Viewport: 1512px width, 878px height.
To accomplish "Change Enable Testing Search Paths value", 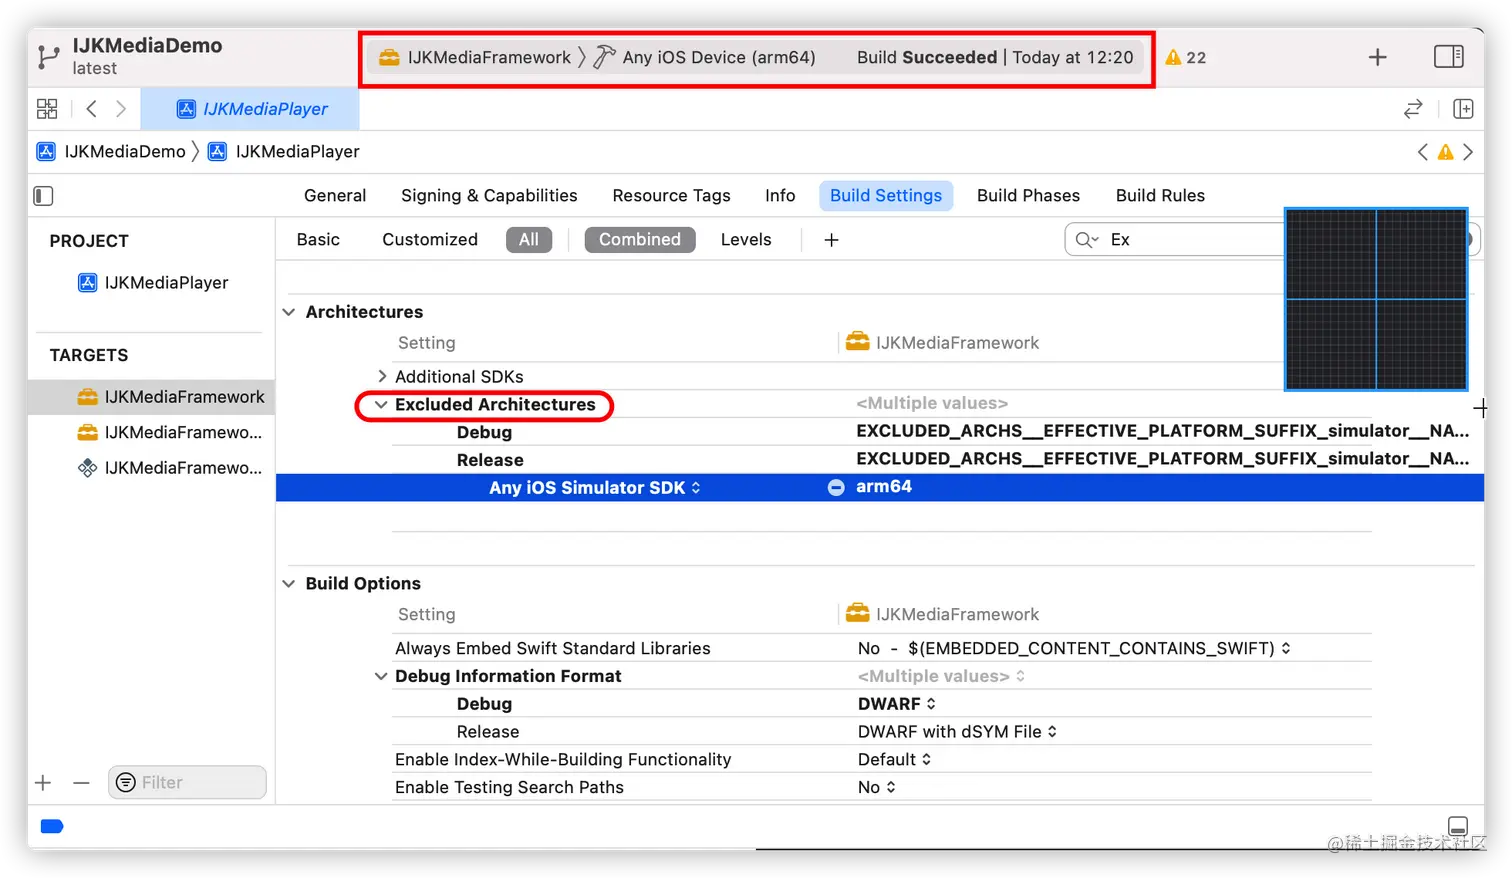I will (876, 788).
